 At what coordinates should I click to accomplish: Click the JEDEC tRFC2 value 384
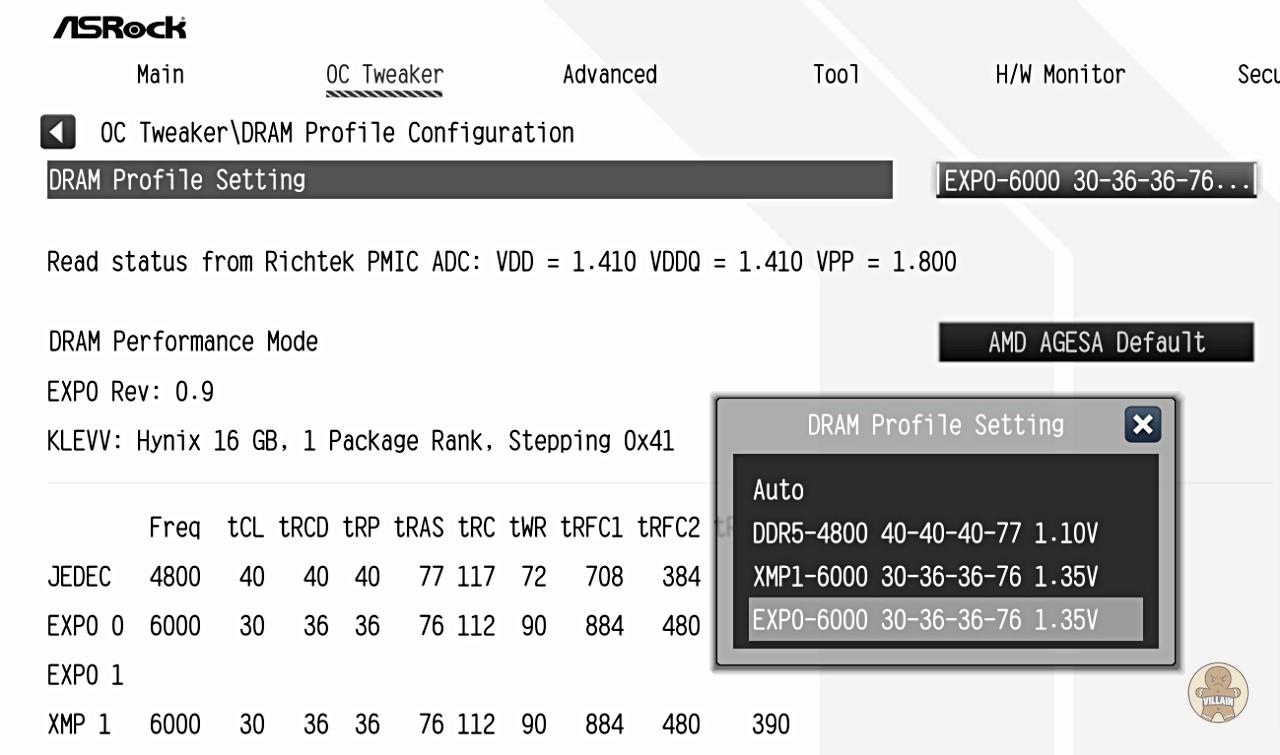click(x=681, y=577)
